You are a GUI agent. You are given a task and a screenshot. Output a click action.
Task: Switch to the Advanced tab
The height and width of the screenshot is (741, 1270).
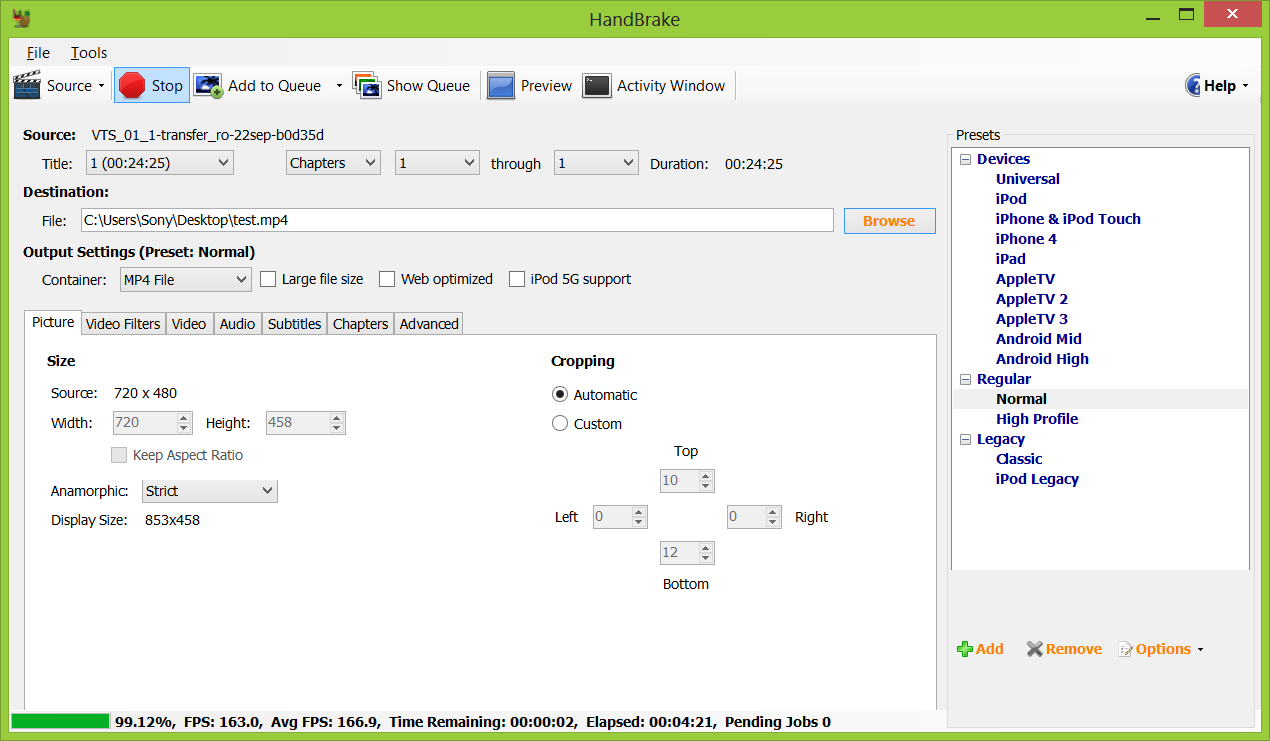click(429, 324)
